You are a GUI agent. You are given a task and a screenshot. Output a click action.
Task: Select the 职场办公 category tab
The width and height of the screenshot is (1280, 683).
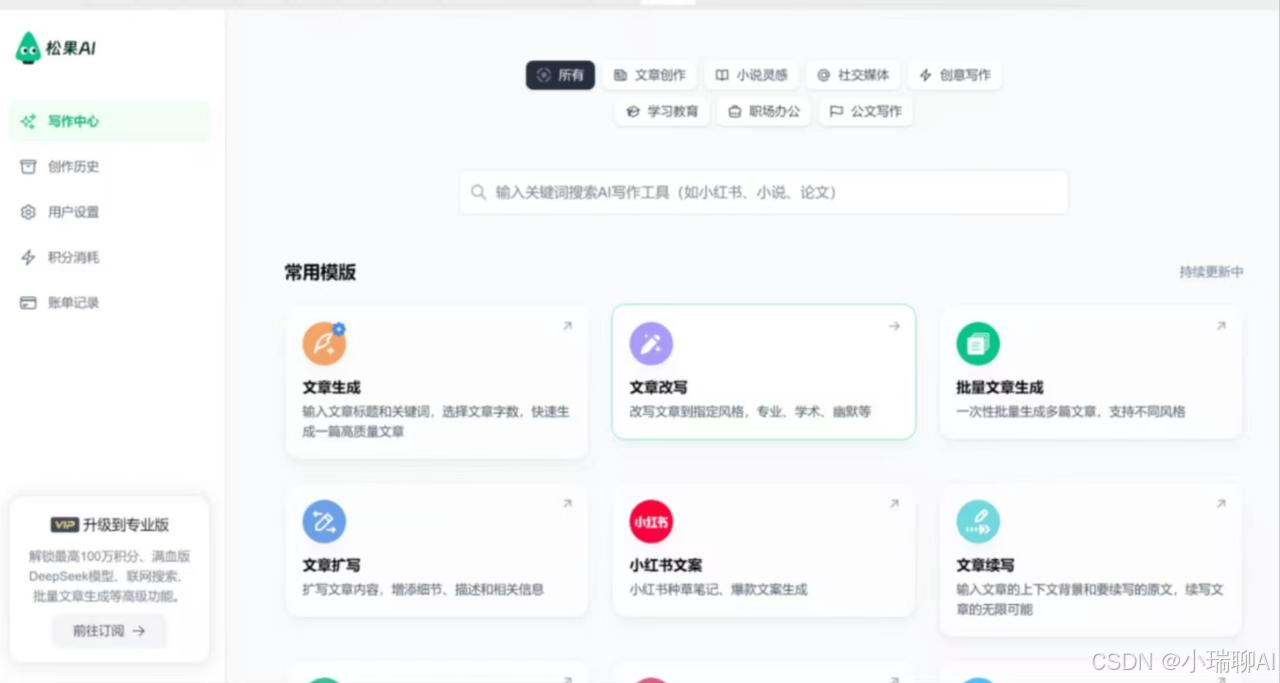coord(764,111)
